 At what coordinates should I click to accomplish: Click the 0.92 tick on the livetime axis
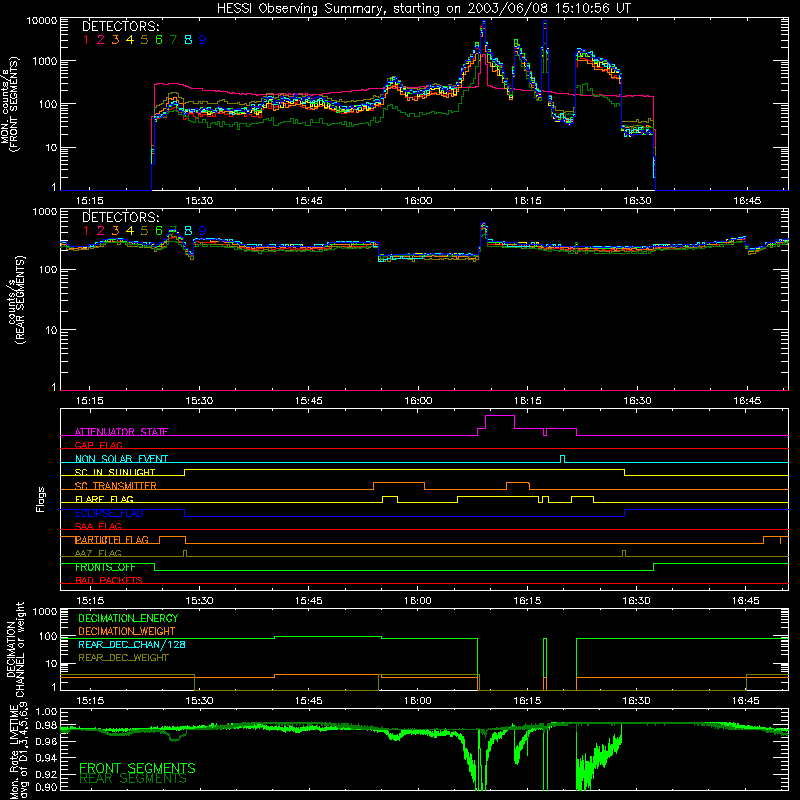tap(47, 774)
